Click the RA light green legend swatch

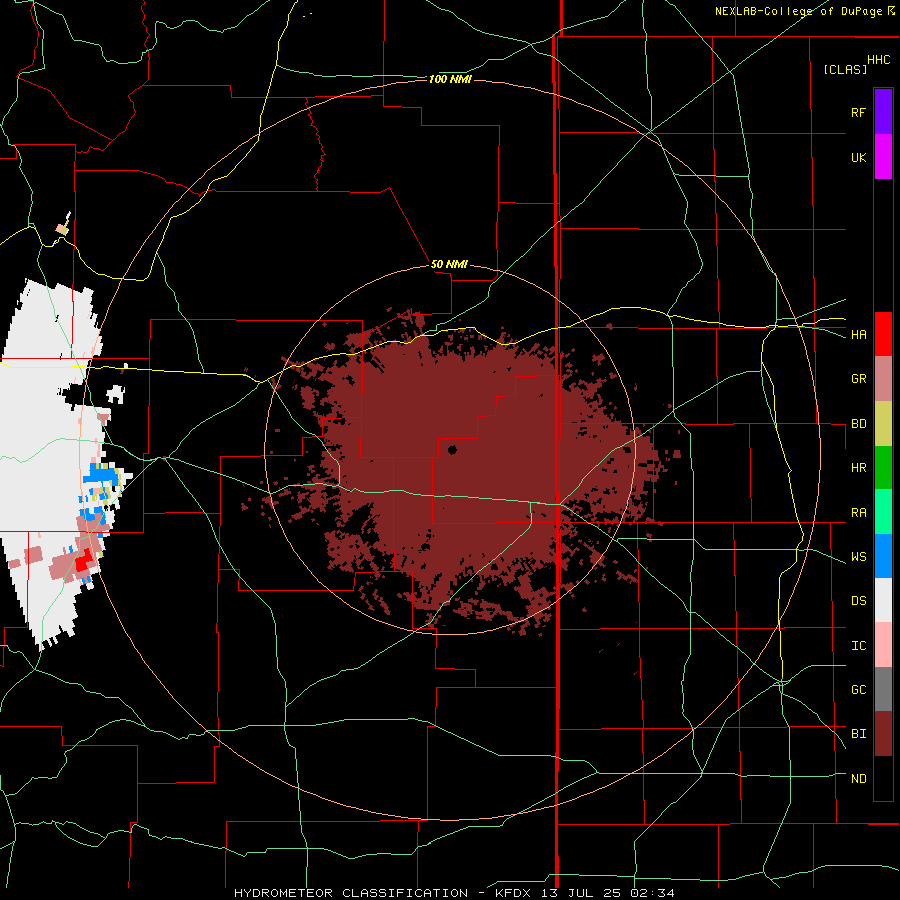point(883,512)
